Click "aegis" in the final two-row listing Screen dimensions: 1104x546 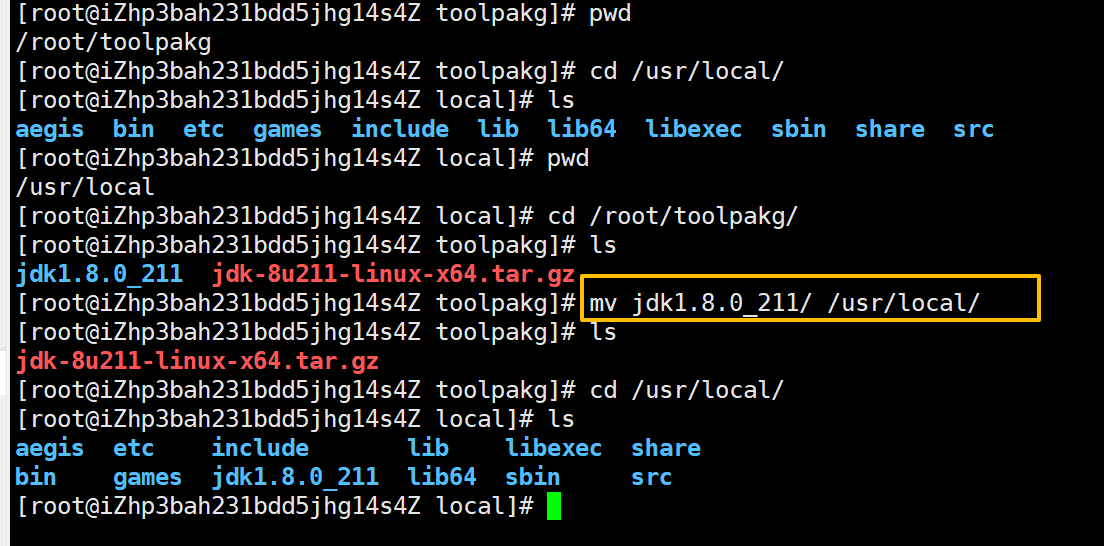click(x=50, y=448)
